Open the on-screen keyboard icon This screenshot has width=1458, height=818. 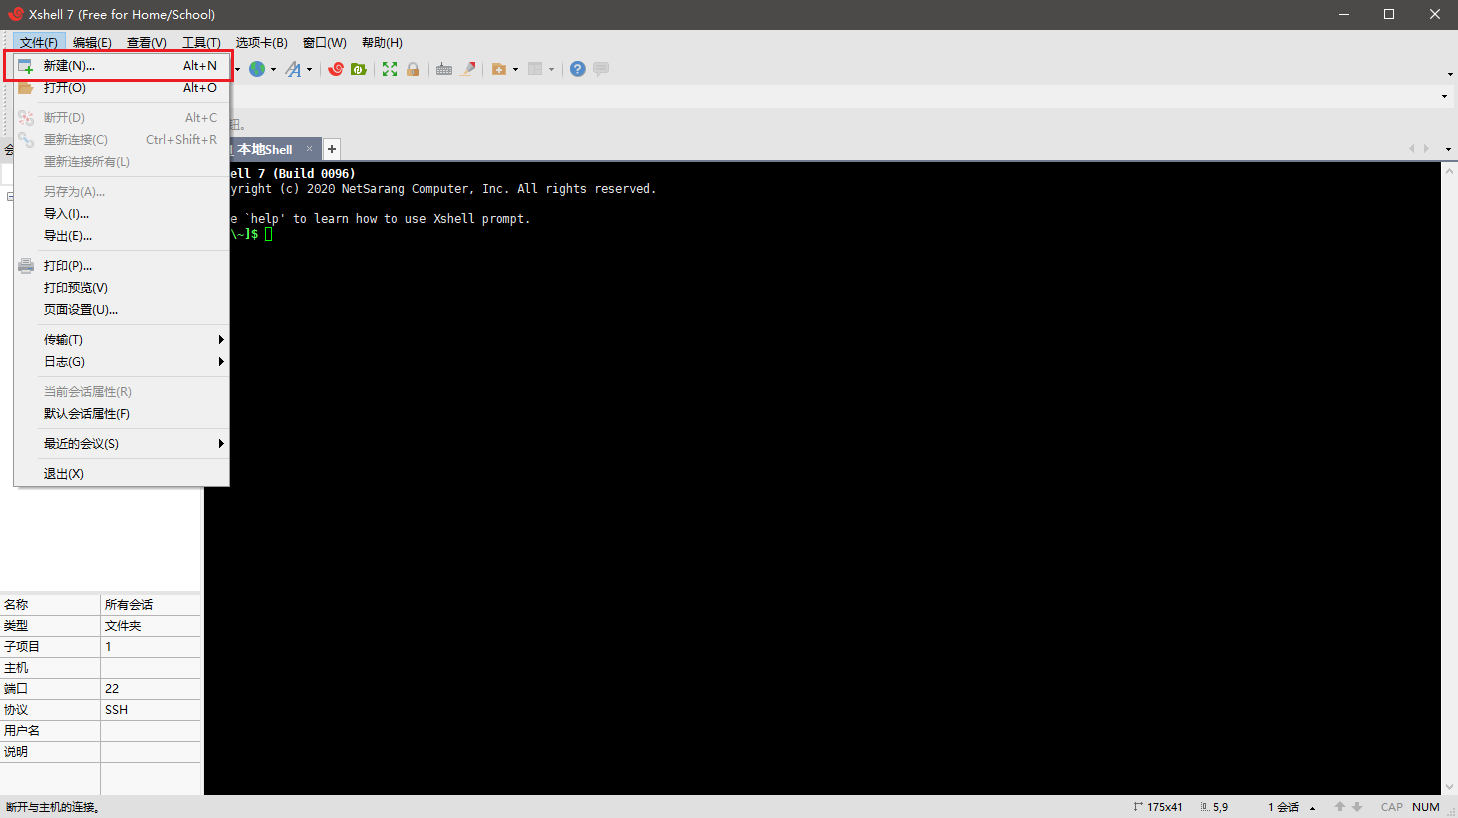pos(443,68)
